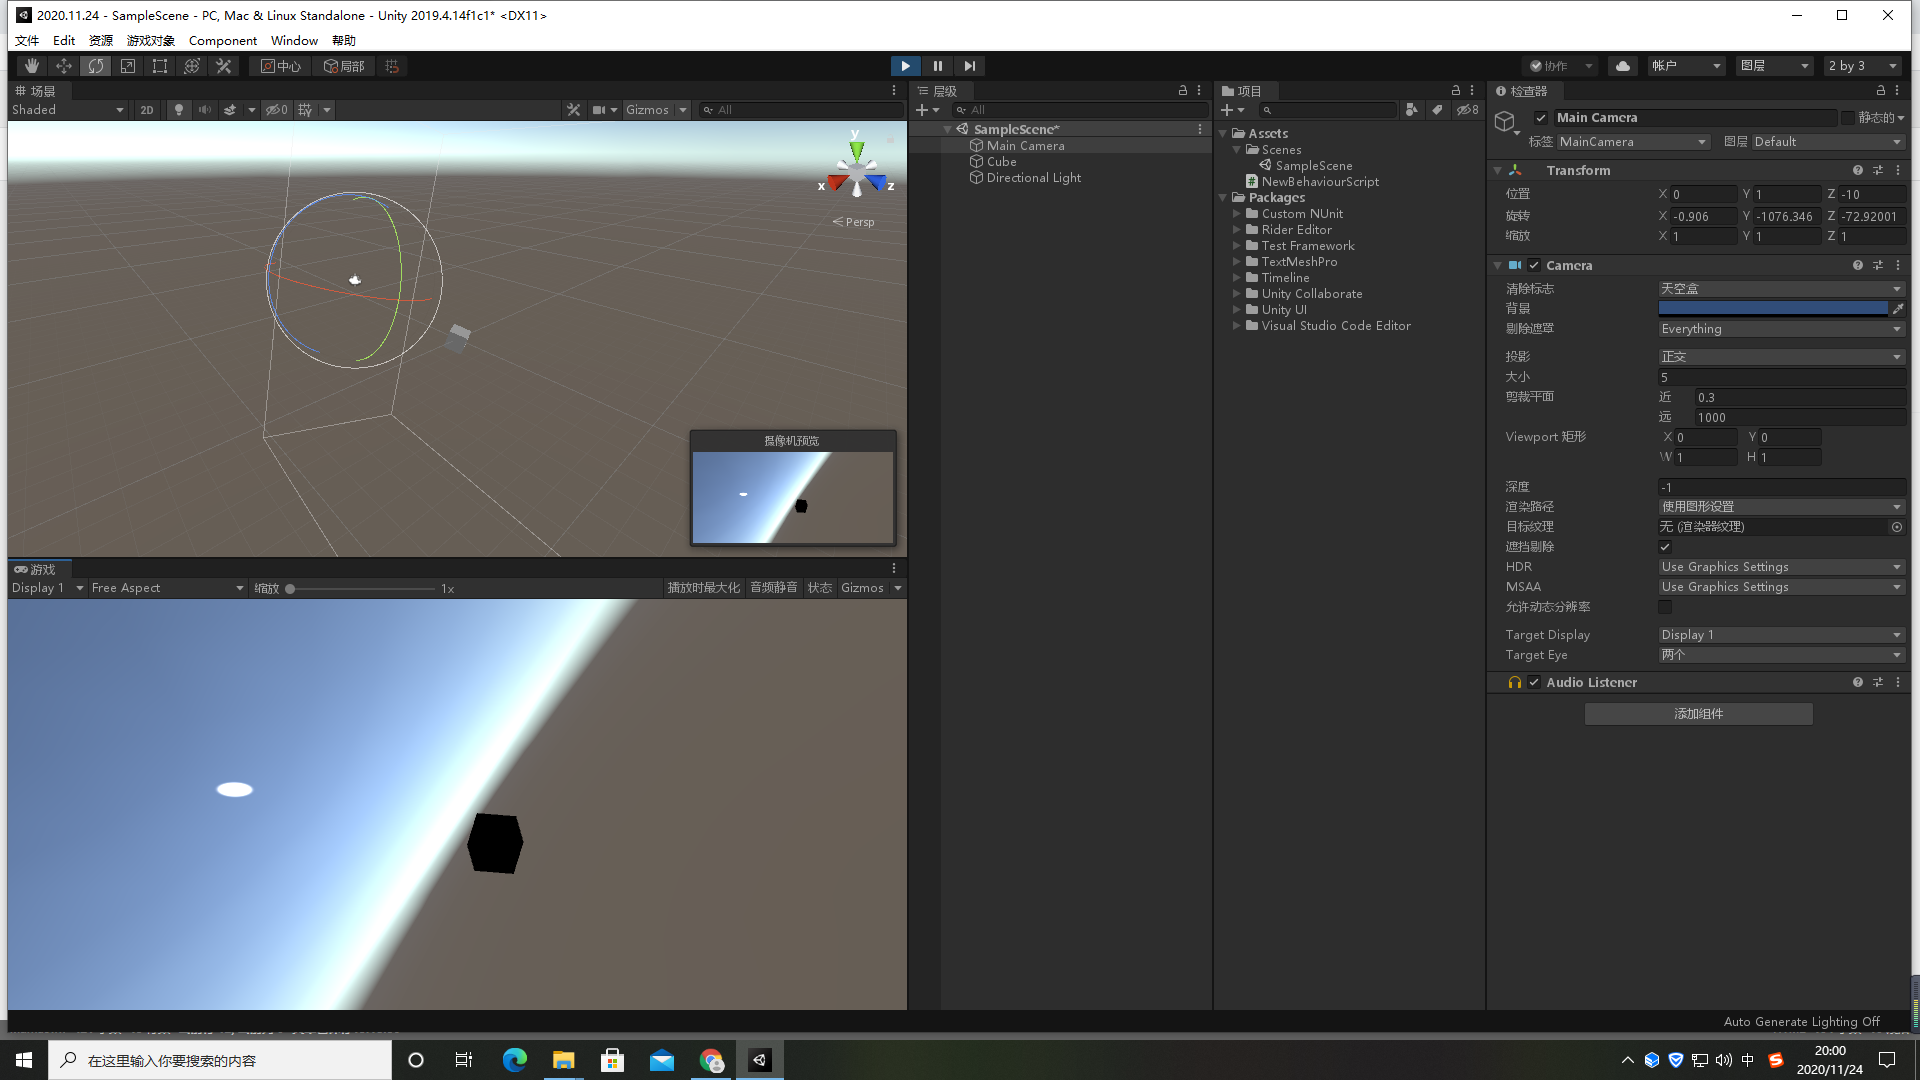
Task: Expand the TextMeshPro package folder
Action: pos(1237,262)
